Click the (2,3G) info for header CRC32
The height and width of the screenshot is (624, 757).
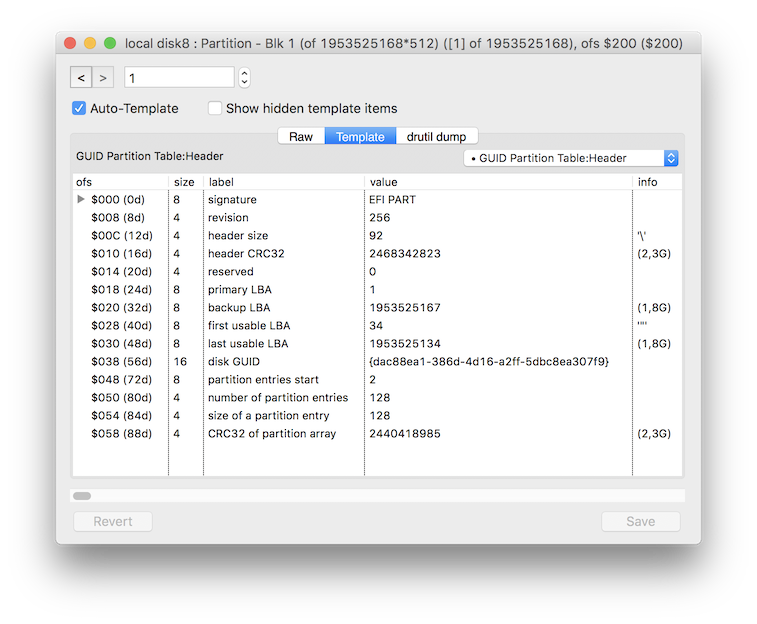[x=654, y=253]
